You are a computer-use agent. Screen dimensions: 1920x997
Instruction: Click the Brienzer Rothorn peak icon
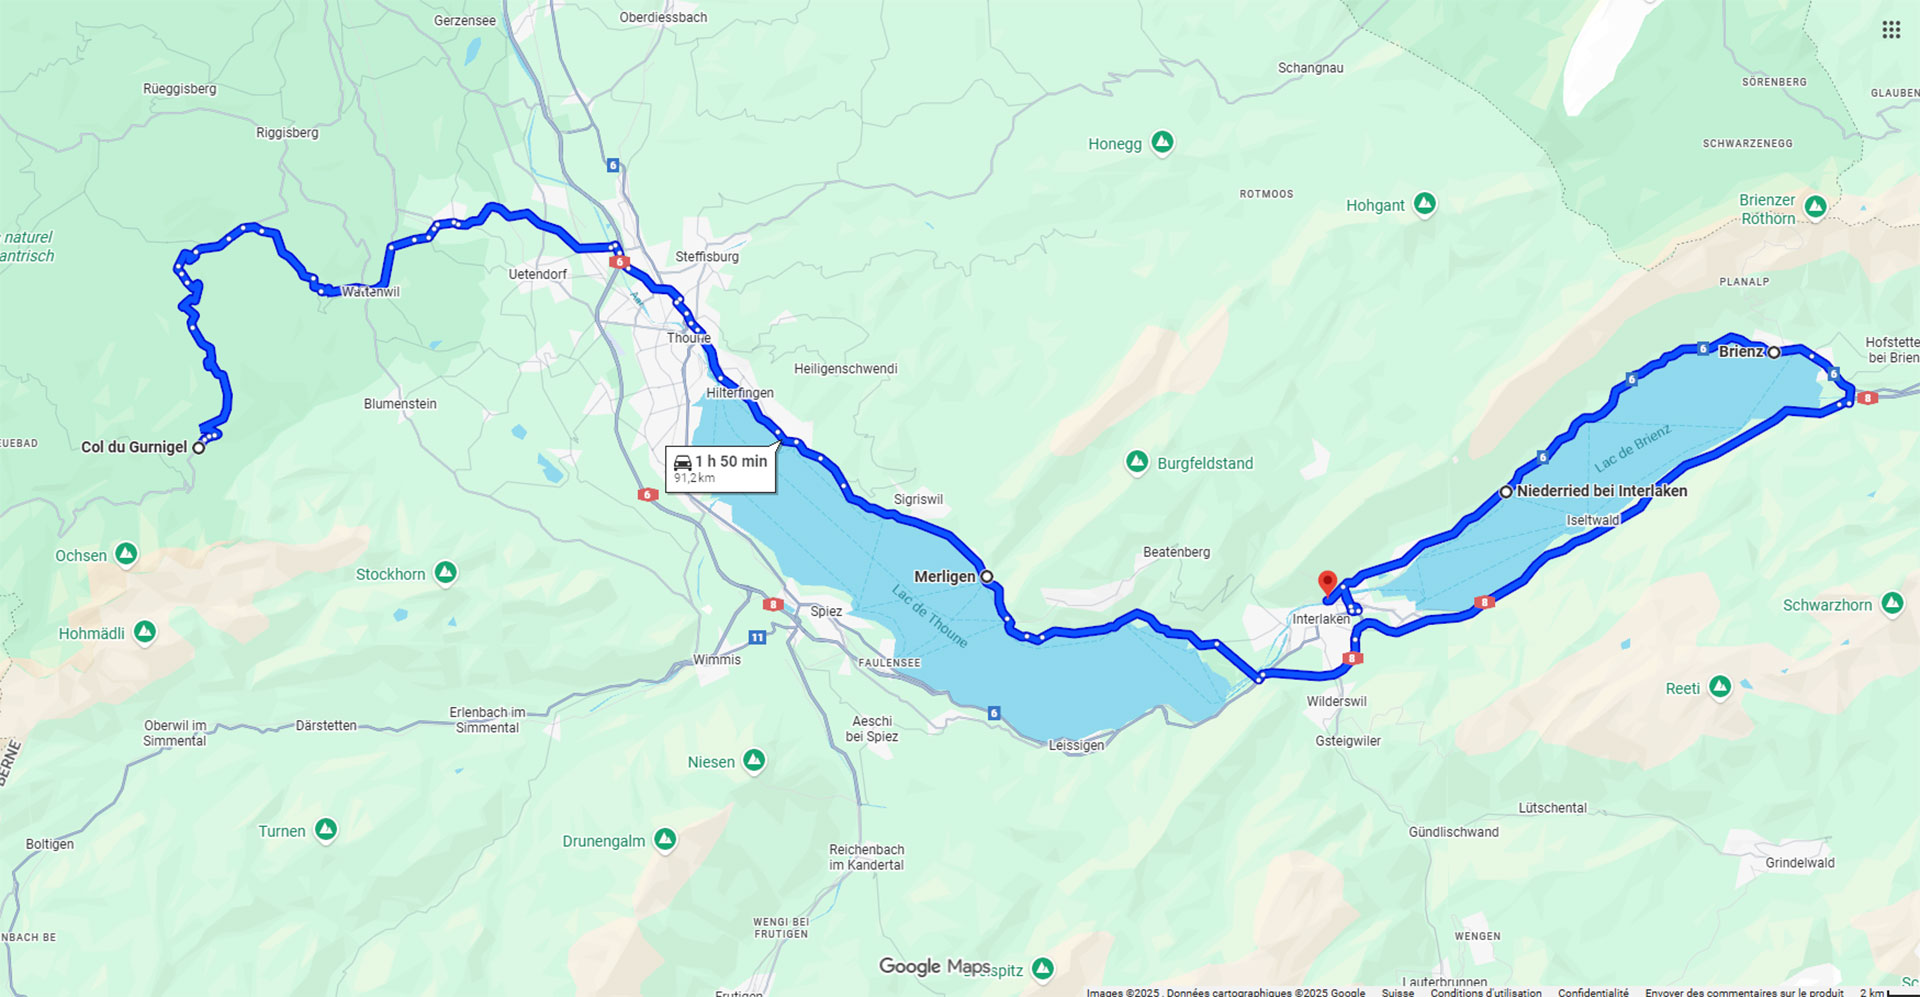(1816, 207)
